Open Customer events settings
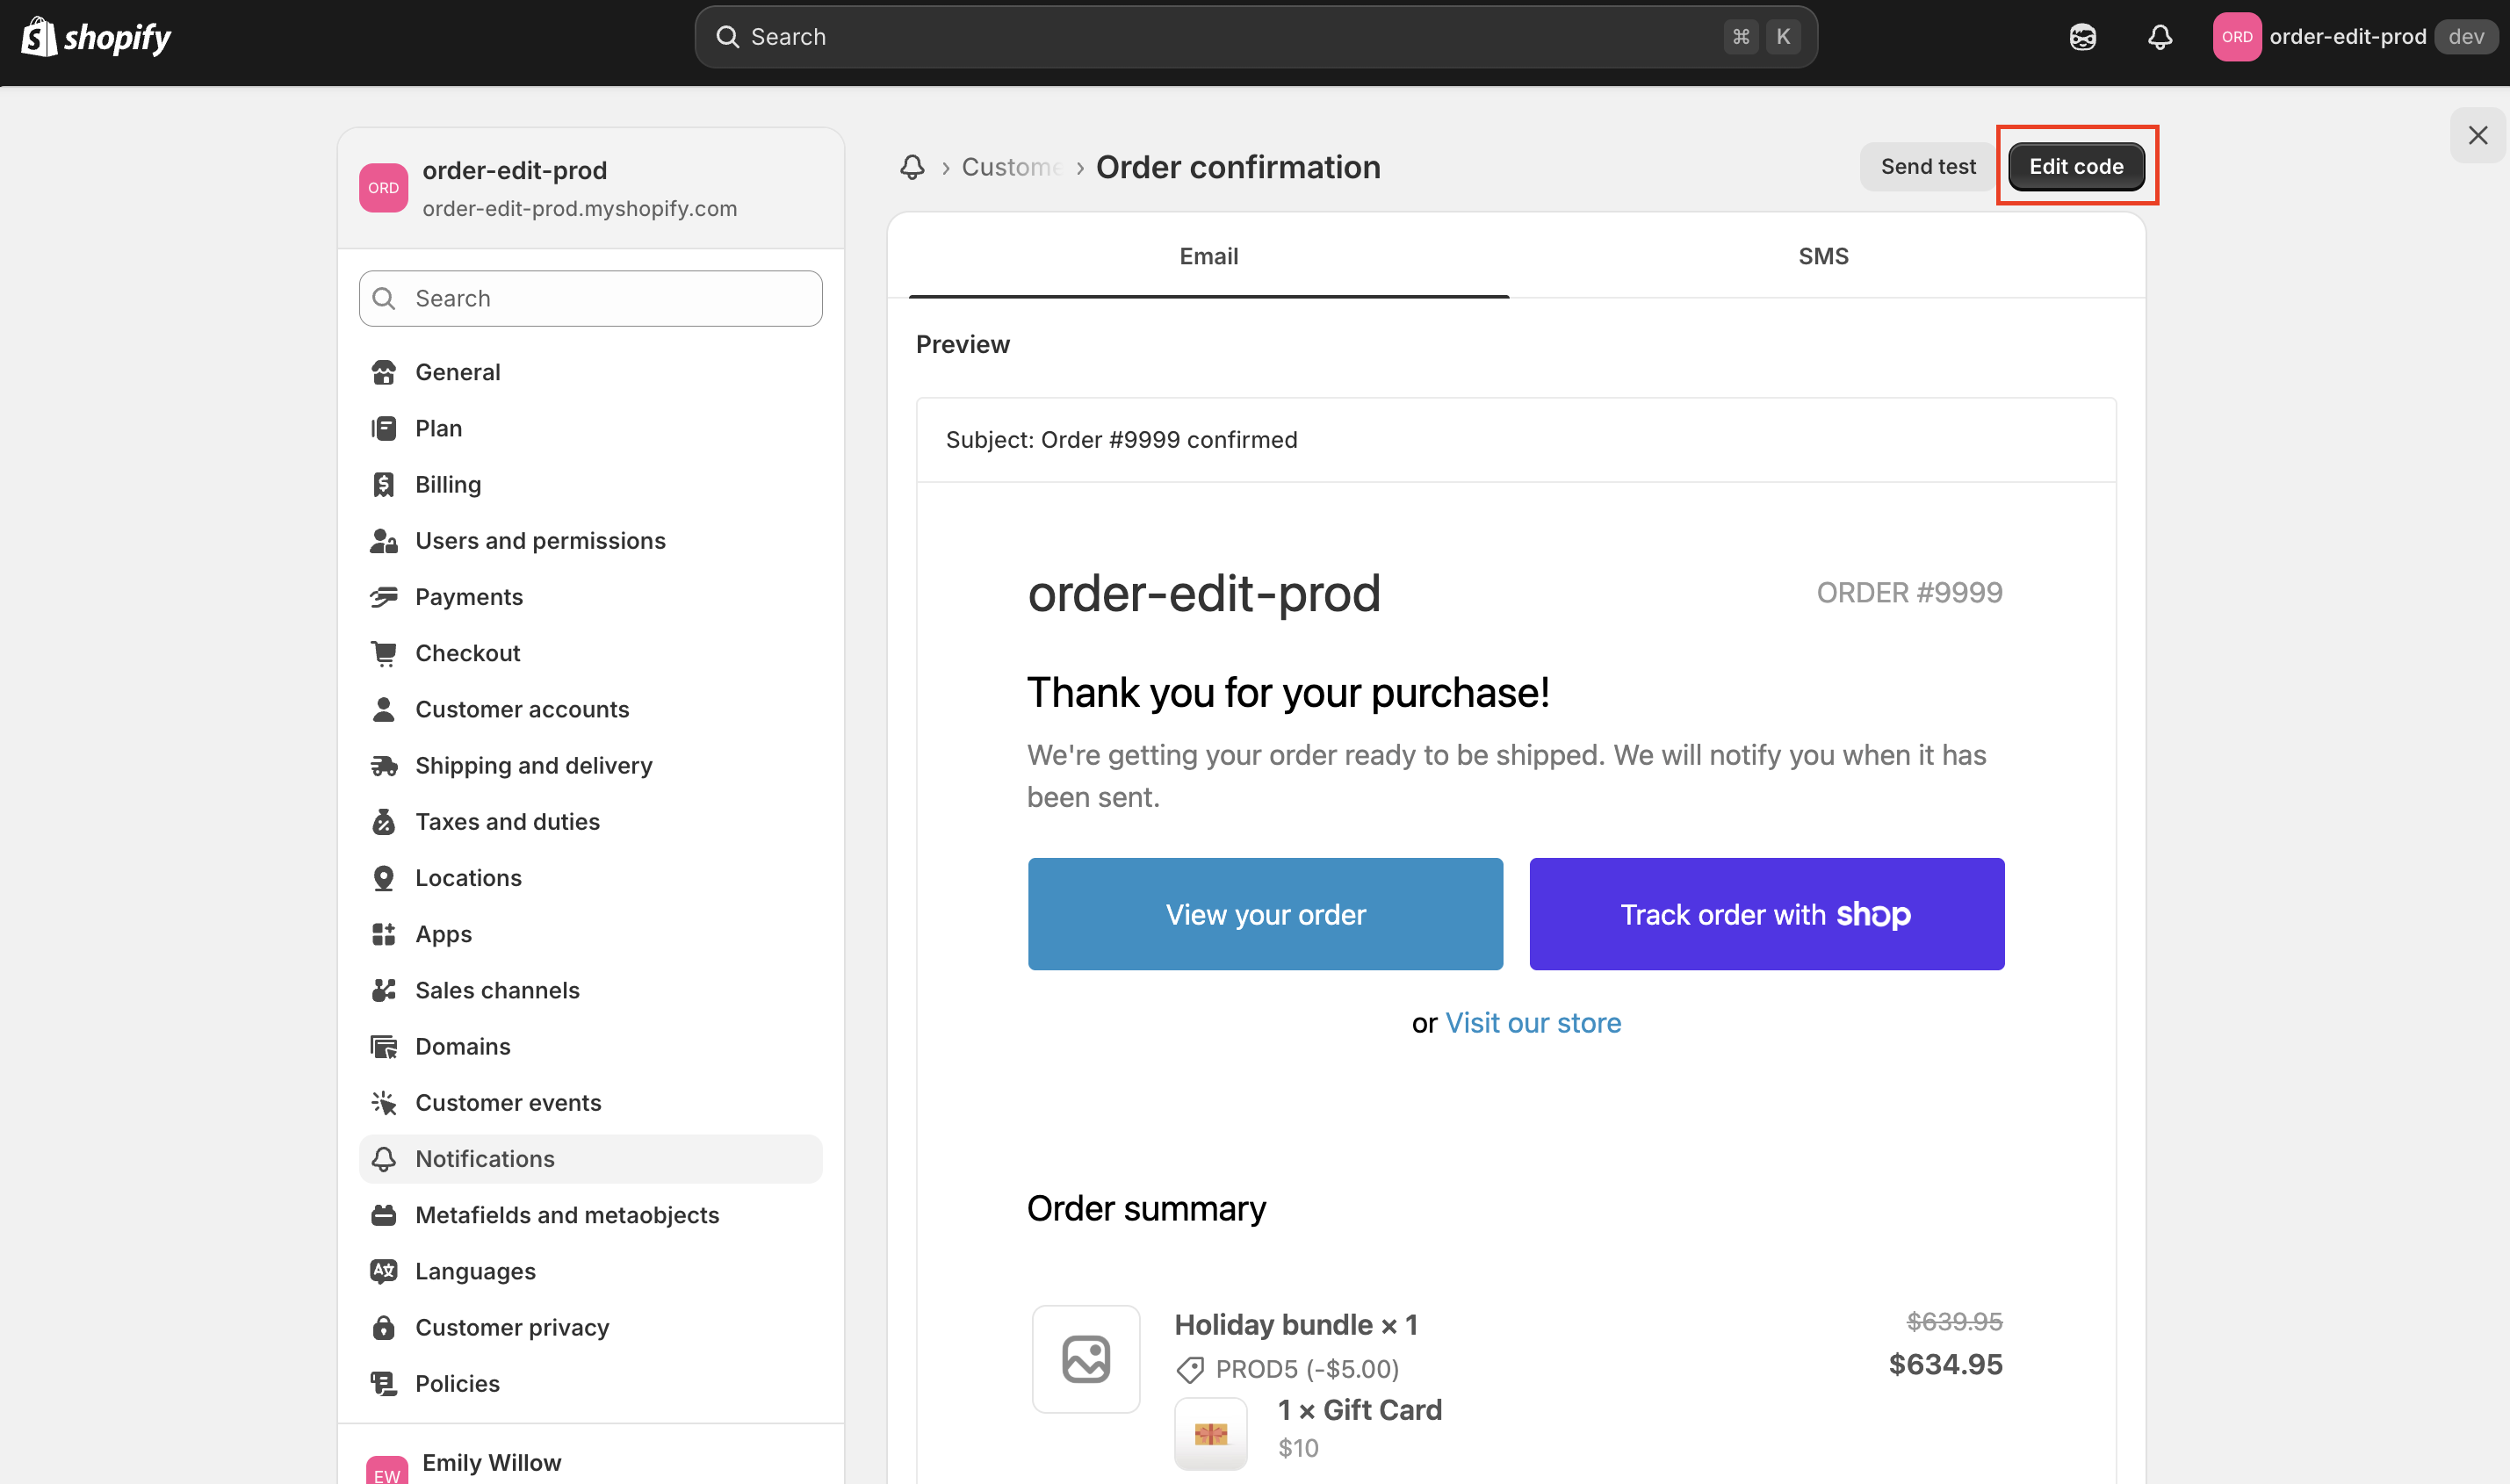 click(x=507, y=1102)
